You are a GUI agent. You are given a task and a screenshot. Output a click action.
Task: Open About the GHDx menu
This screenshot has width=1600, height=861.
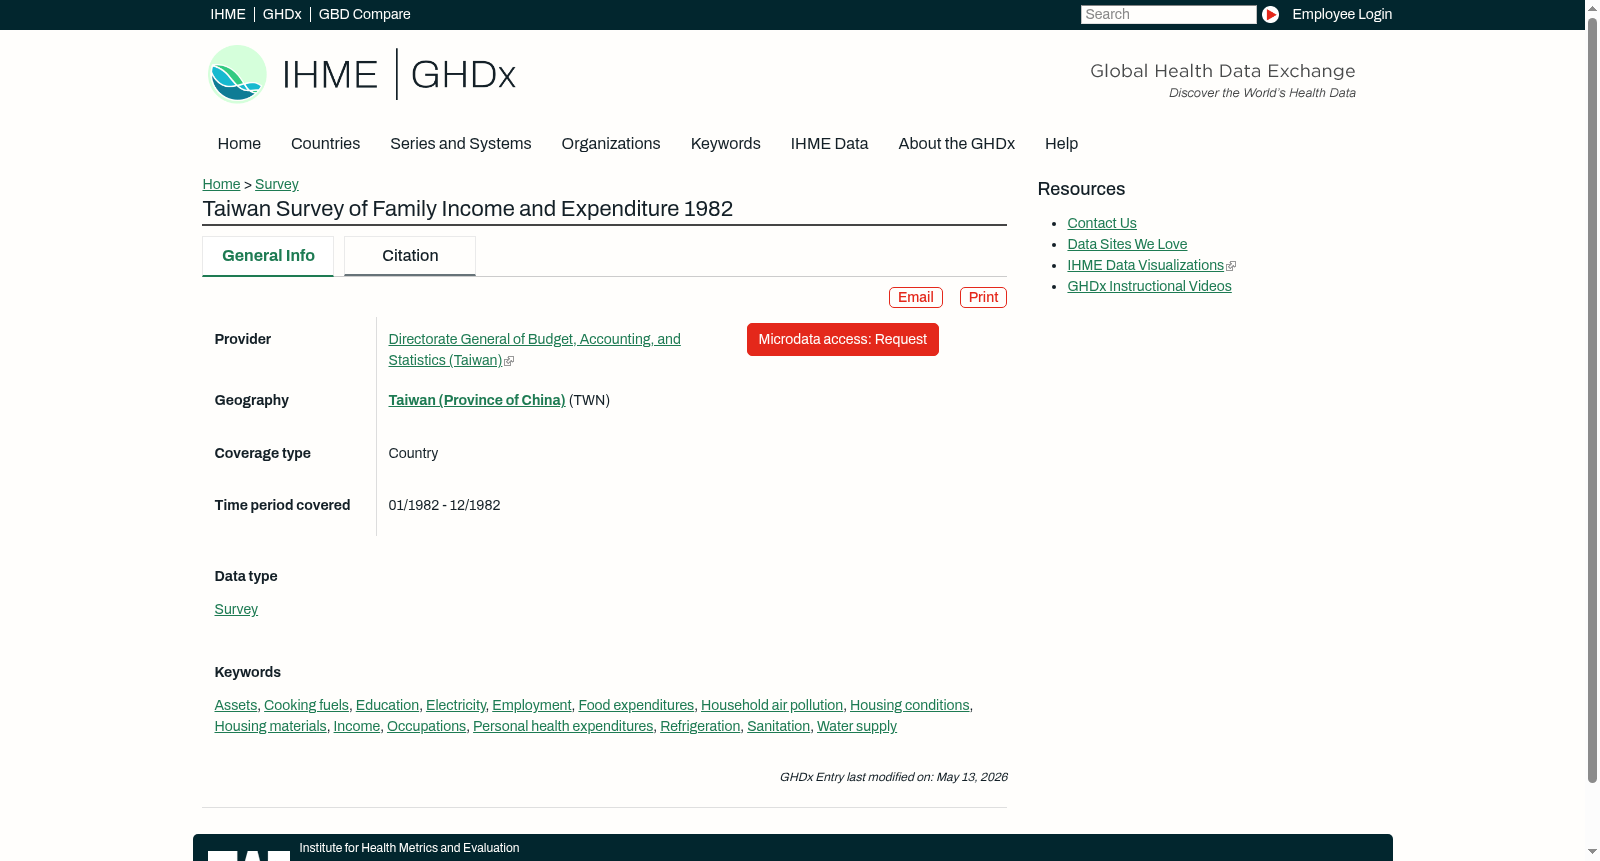pos(957,144)
